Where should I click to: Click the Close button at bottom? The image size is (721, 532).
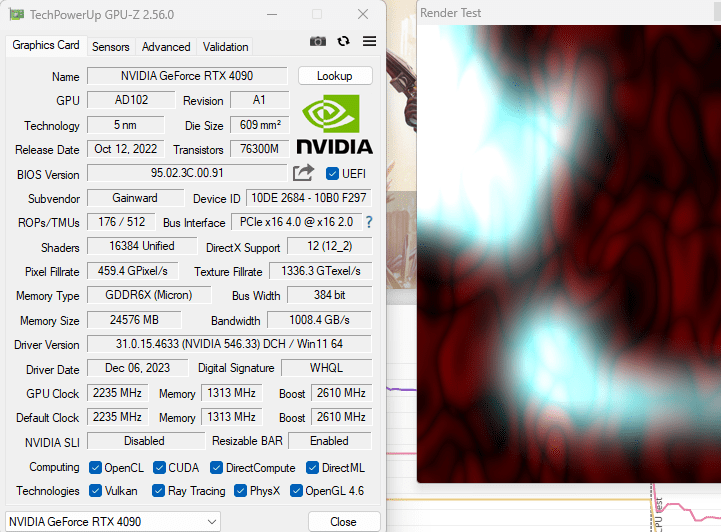pyautogui.click(x=343, y=522)
